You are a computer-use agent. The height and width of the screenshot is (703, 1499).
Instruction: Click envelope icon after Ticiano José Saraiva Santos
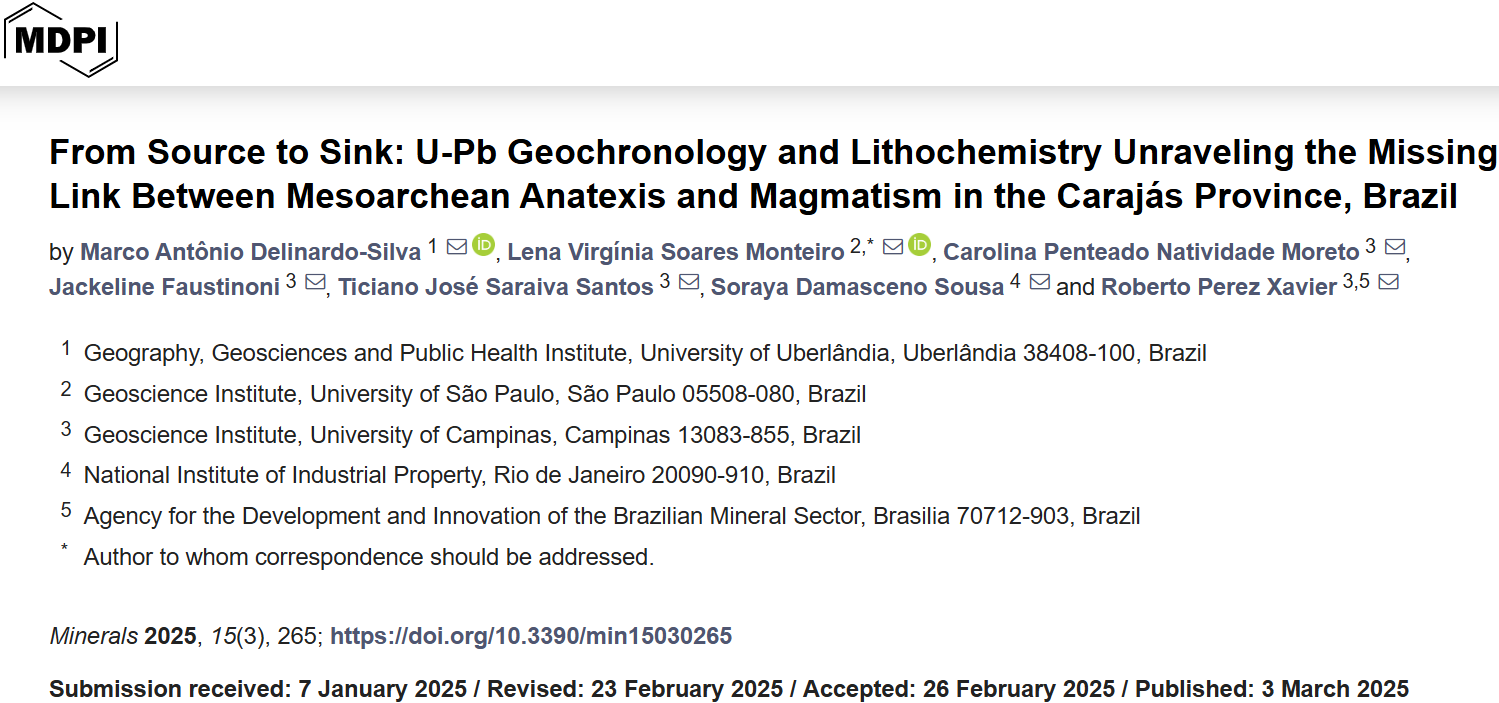[x=688, y=283]
